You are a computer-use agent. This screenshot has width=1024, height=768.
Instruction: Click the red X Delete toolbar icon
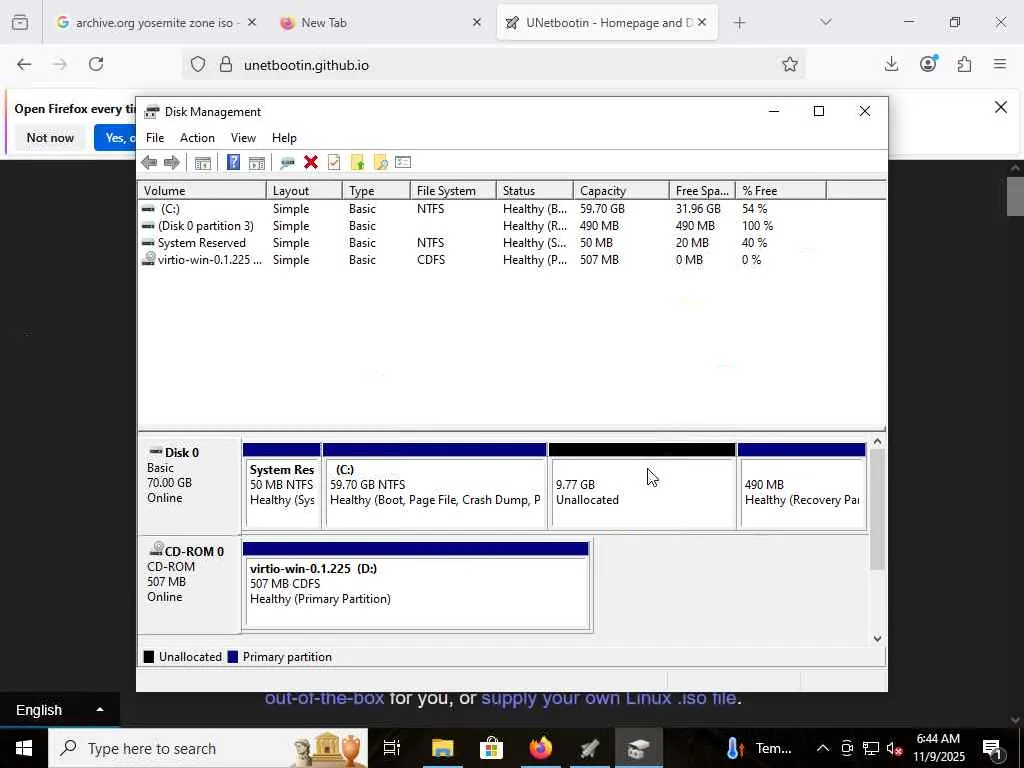tap(311, 163)
